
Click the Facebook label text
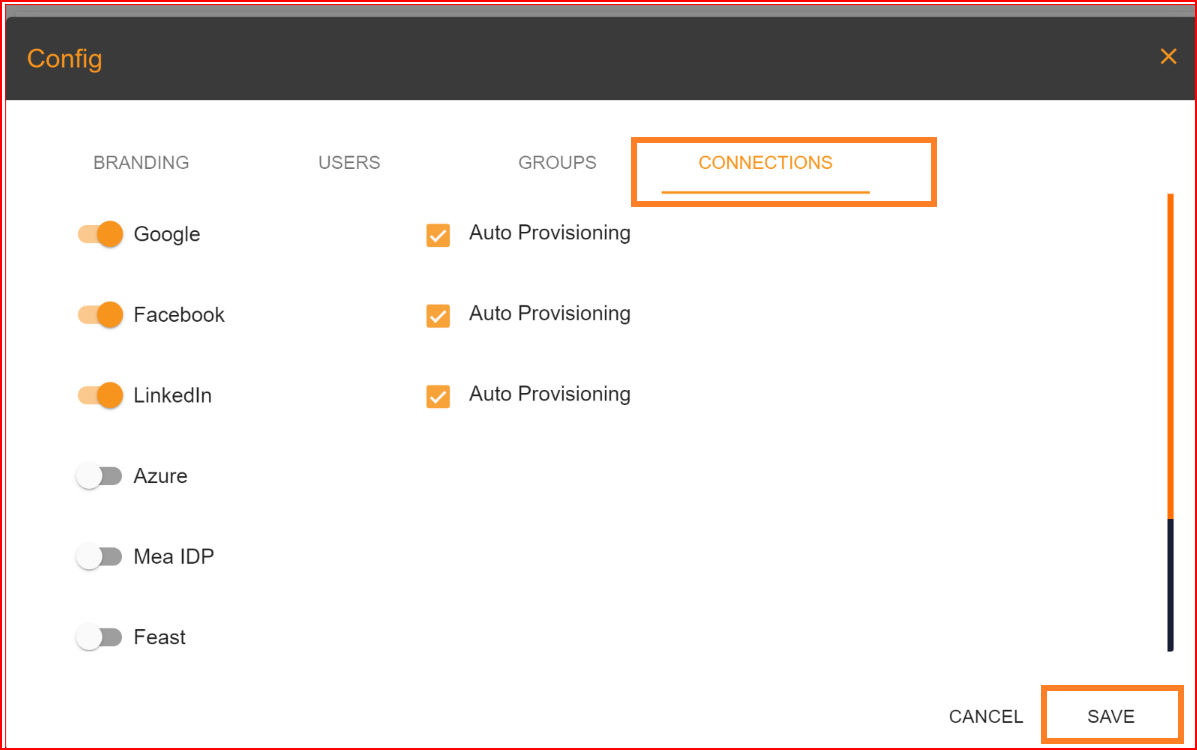point(179,315)
